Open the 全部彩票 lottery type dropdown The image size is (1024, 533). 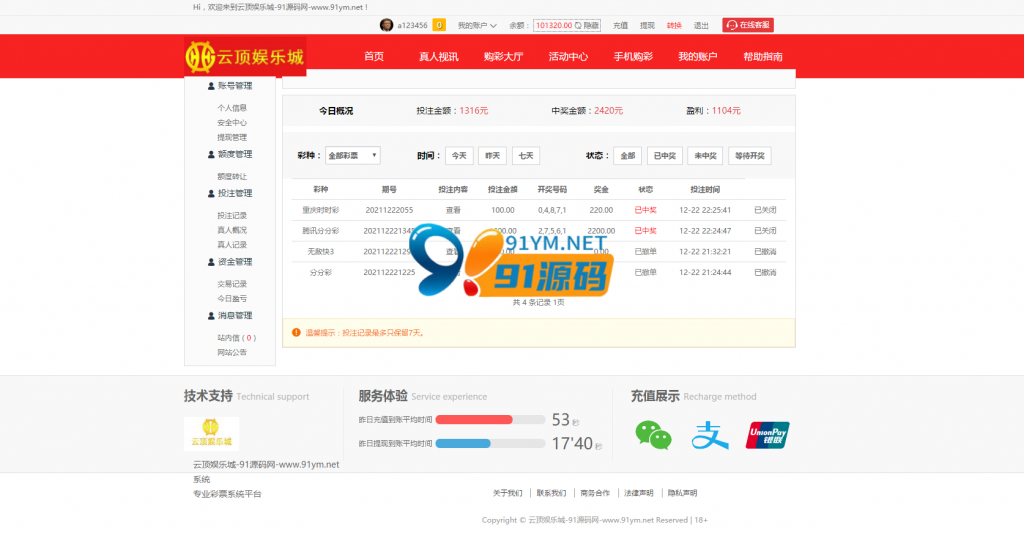point(353,155)
